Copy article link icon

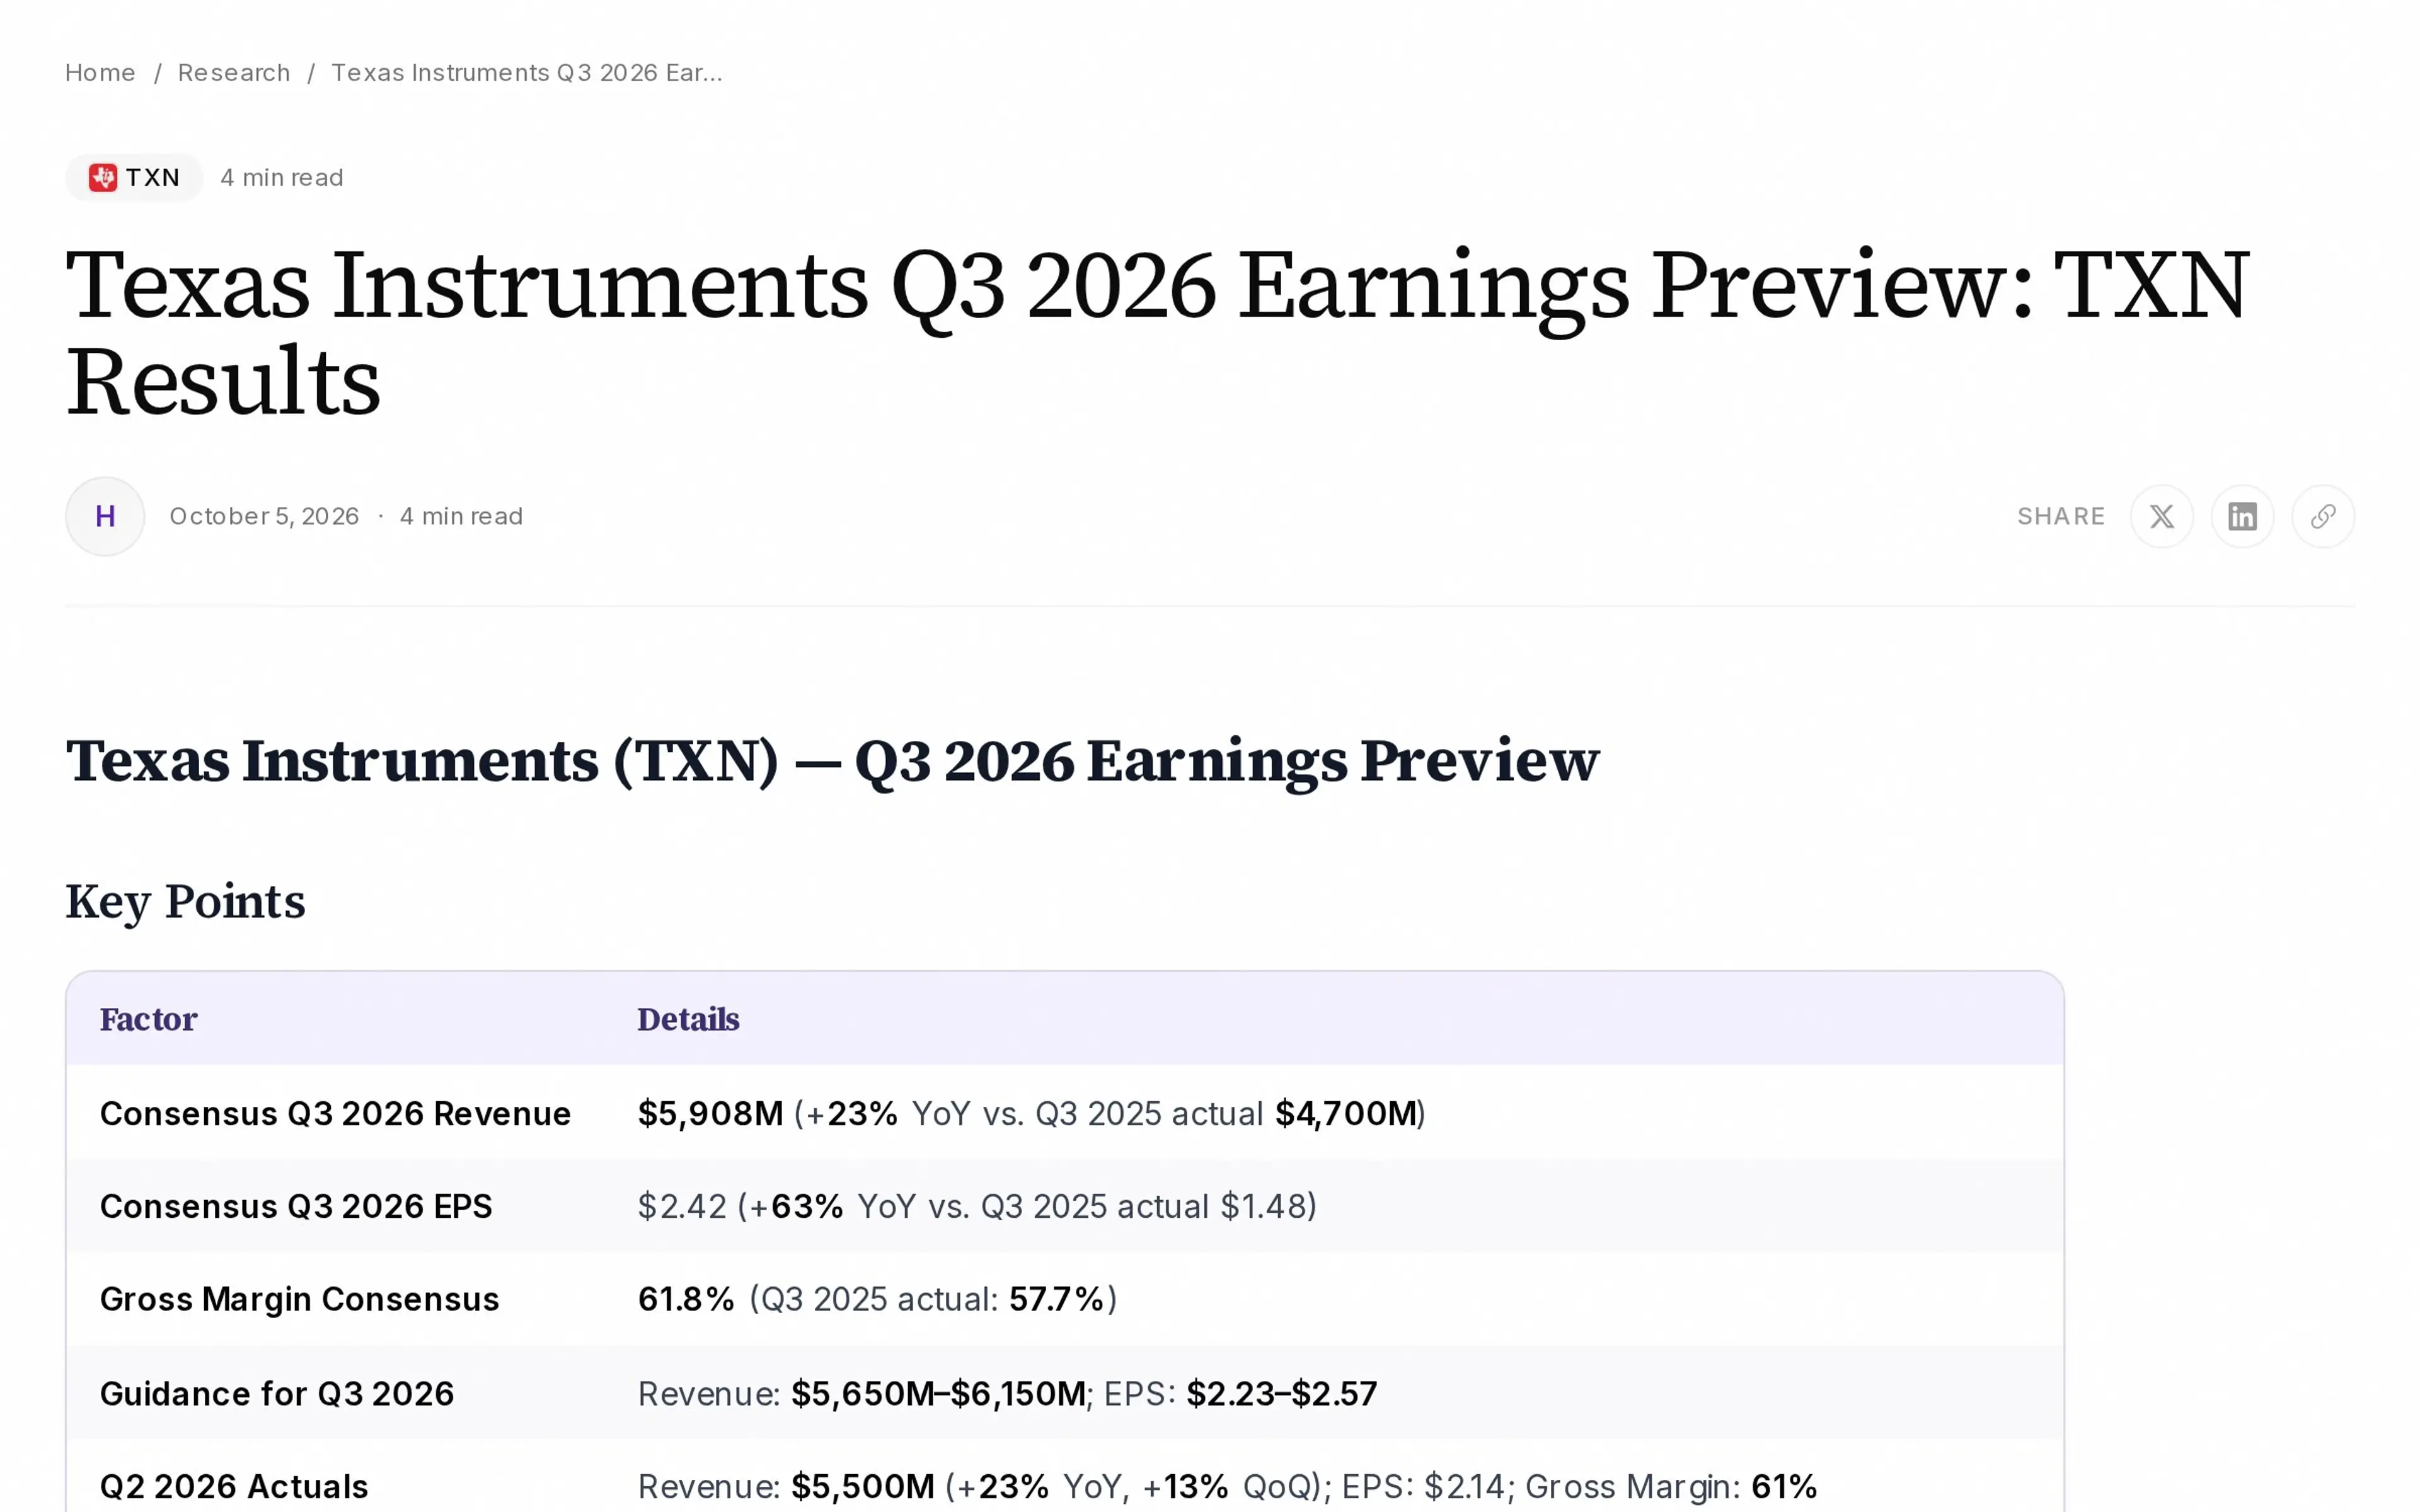(x=2322, y=516)
